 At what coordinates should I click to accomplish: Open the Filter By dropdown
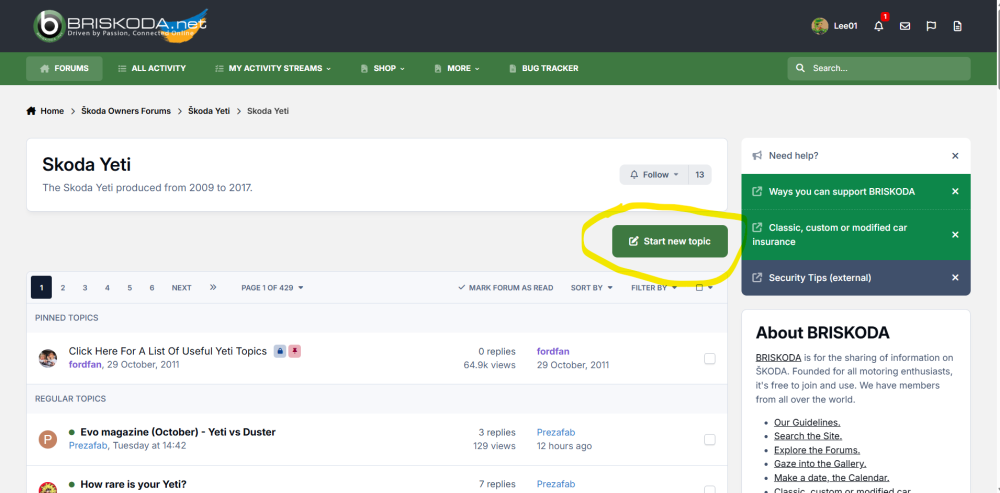[x=654, y=288]
